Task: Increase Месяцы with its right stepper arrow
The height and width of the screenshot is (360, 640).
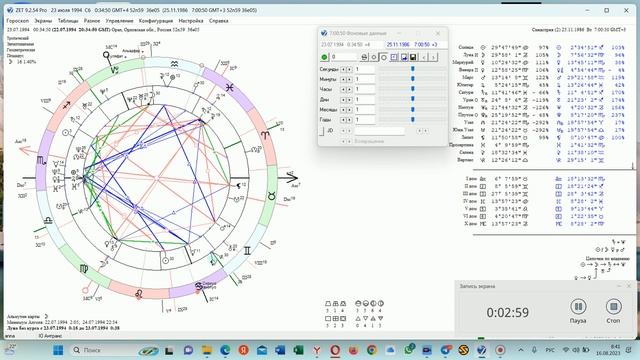Action: click(x=349, y=110)
